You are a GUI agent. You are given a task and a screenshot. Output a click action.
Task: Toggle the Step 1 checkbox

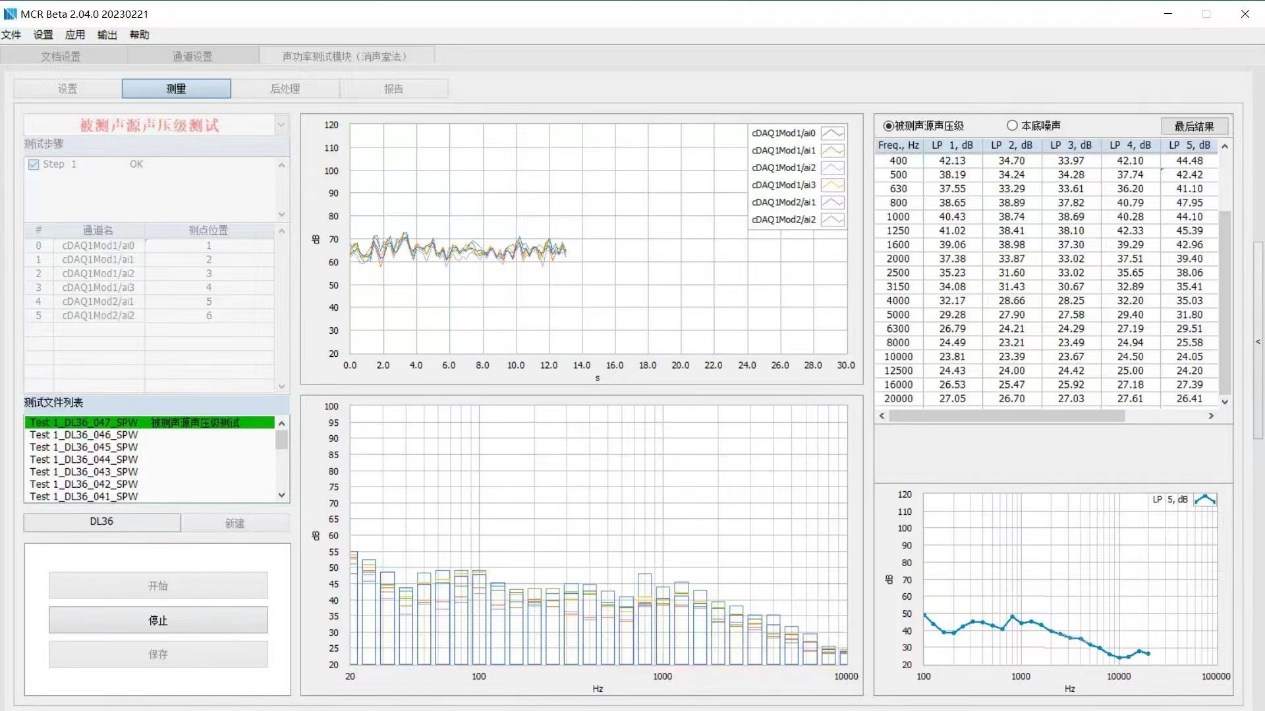[34, 165]
